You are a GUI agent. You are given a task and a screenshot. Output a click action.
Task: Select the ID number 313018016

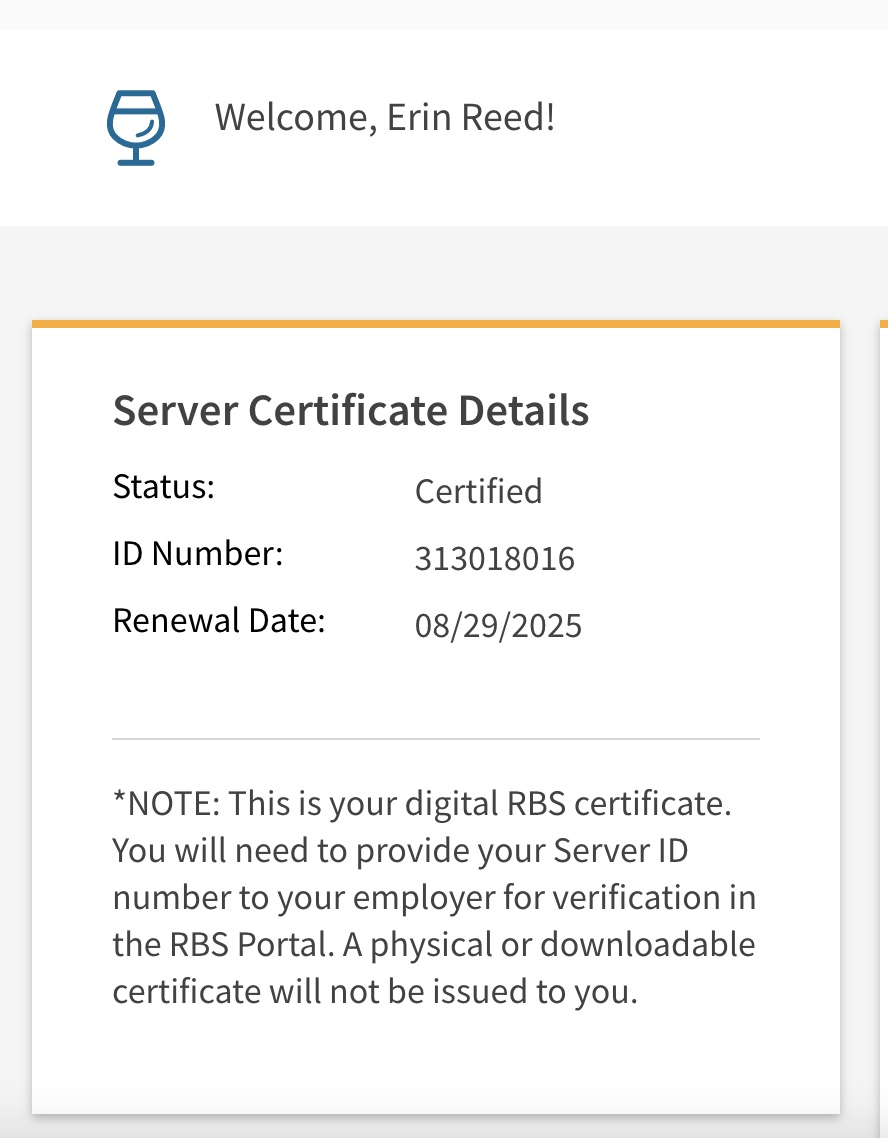(x=494, y=559)
